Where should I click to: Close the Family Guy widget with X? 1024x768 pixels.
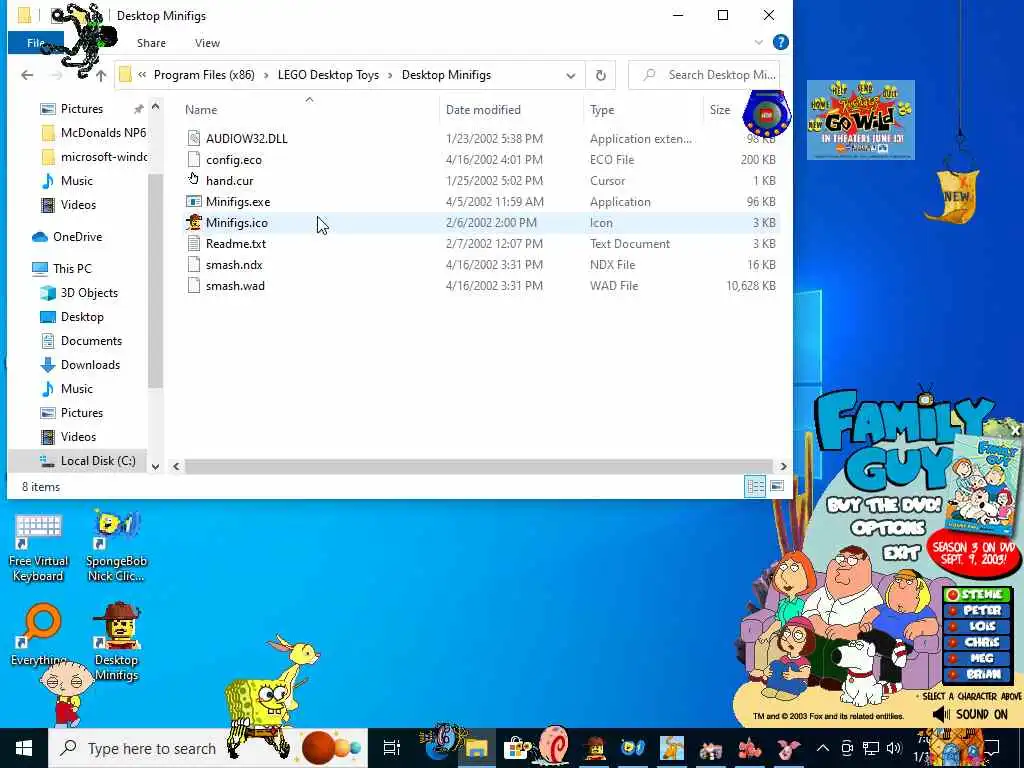coord(1016,431)
